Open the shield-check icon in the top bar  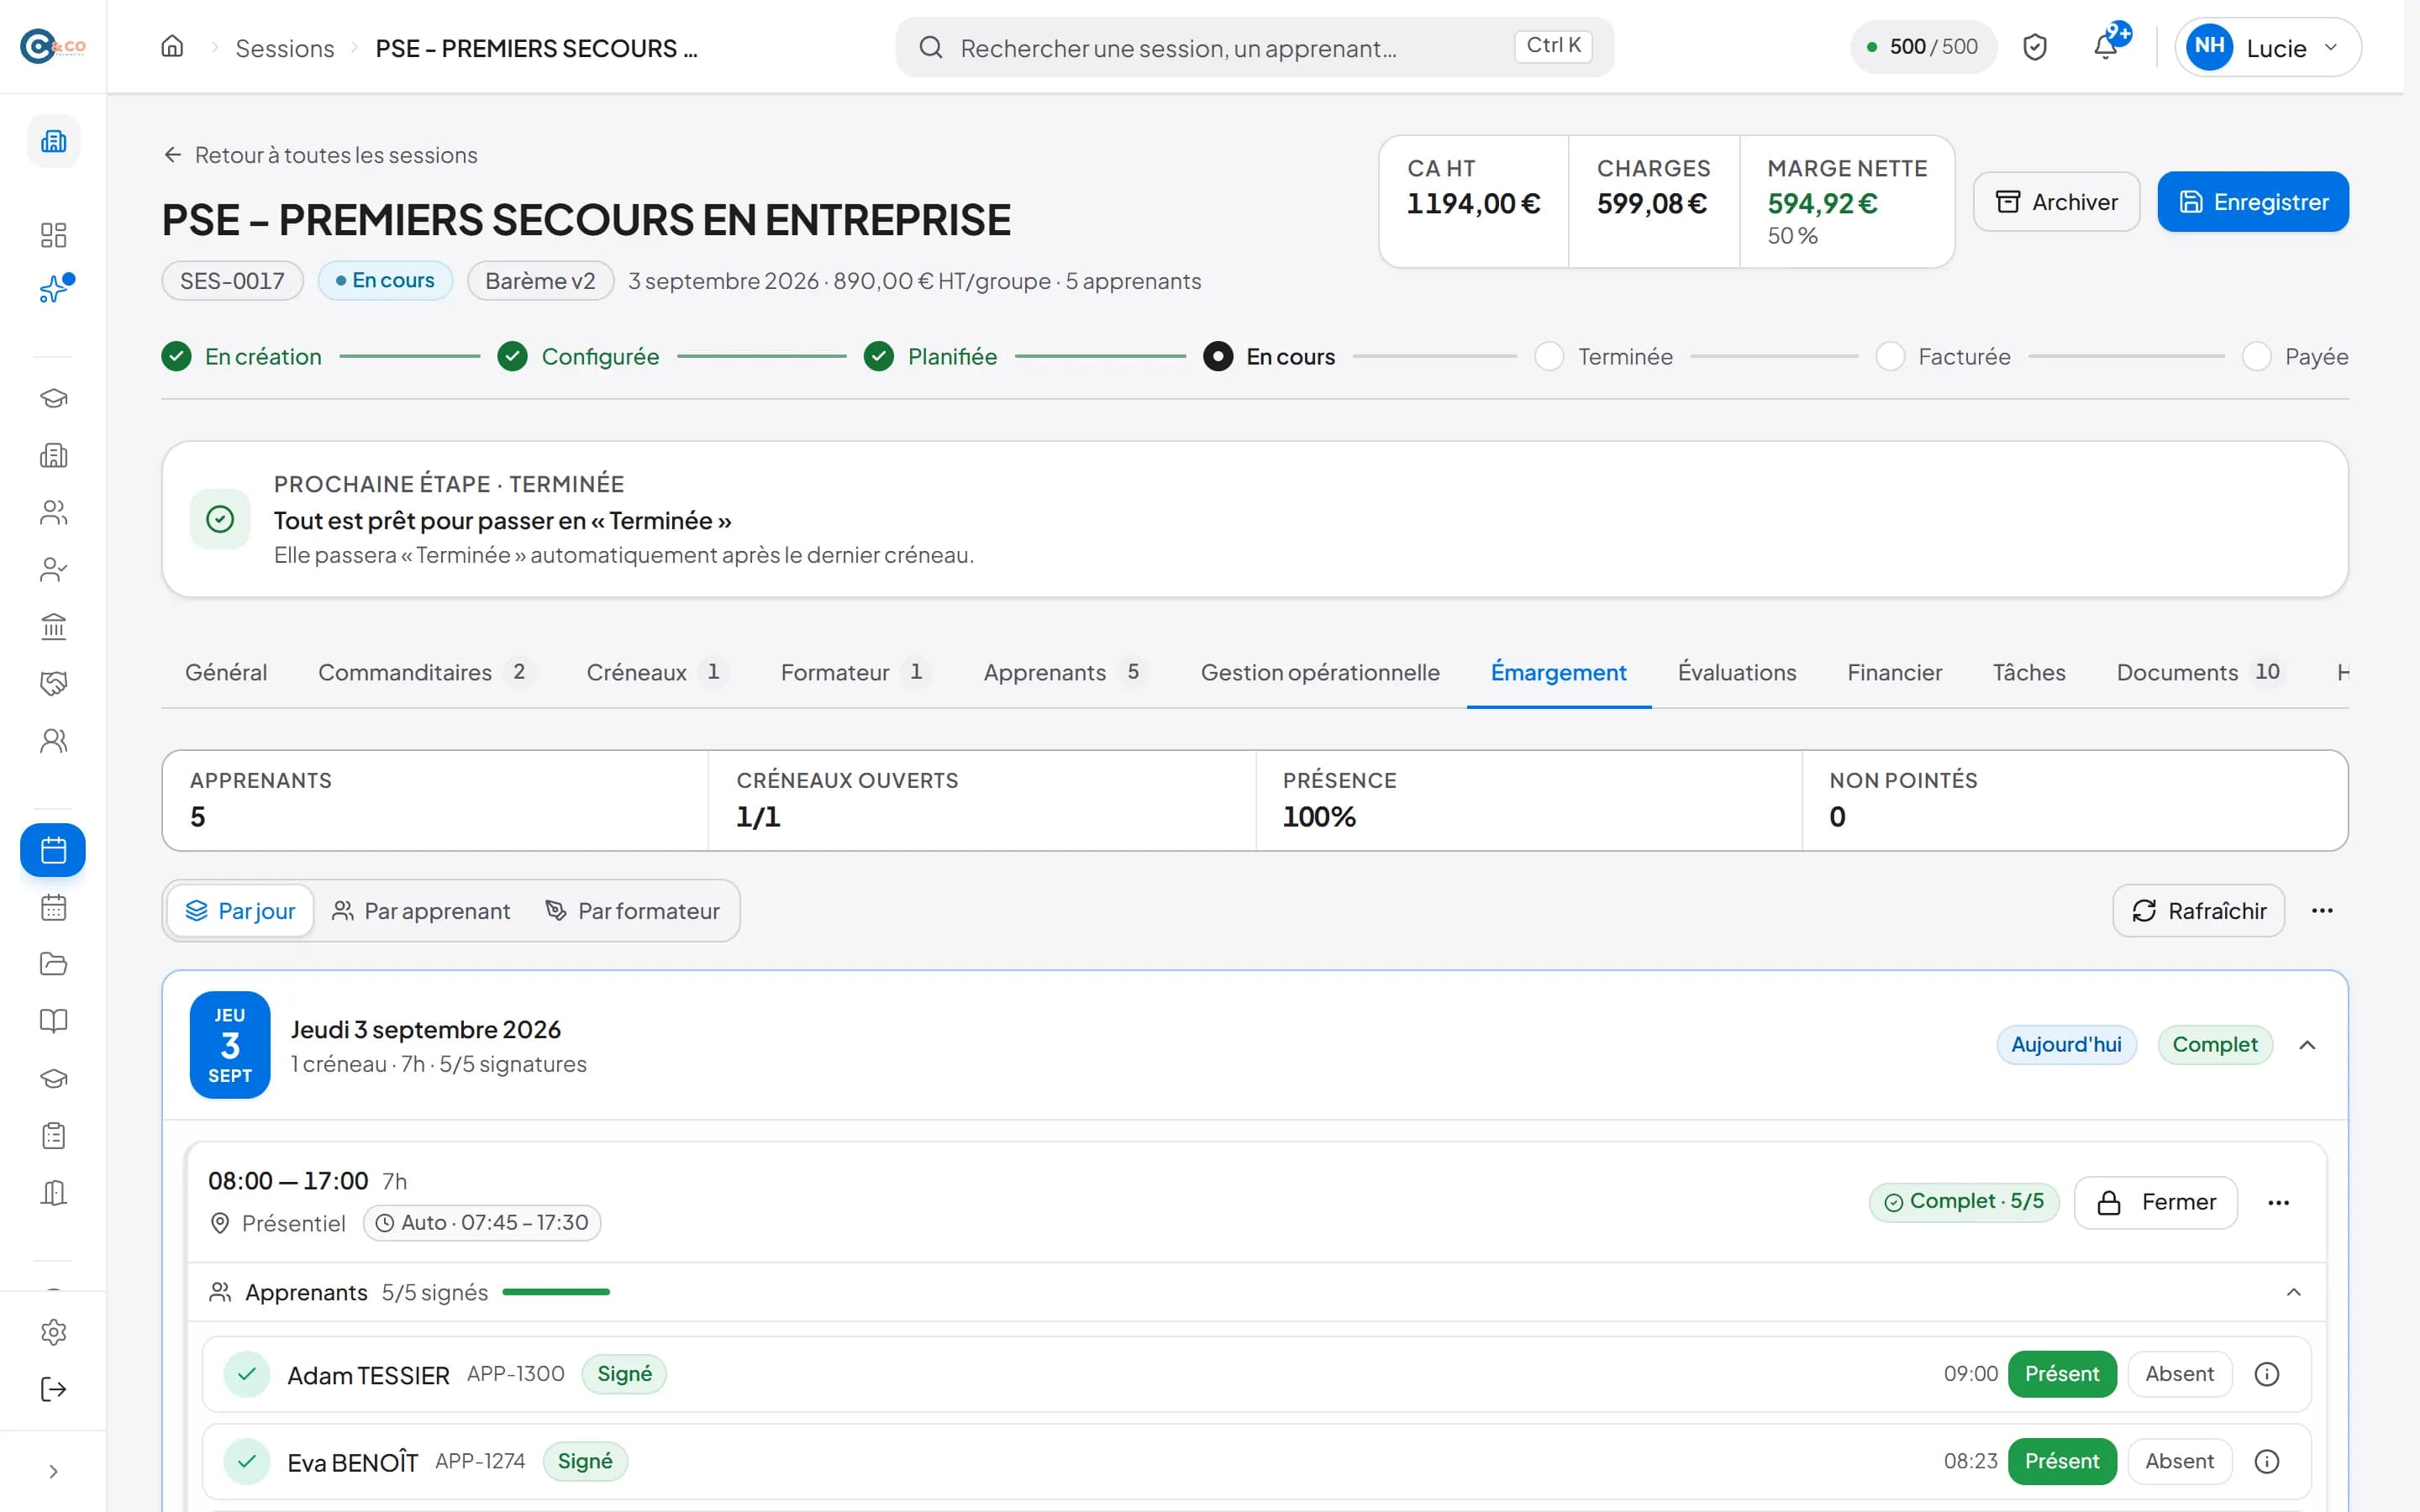click(2034, 47)
